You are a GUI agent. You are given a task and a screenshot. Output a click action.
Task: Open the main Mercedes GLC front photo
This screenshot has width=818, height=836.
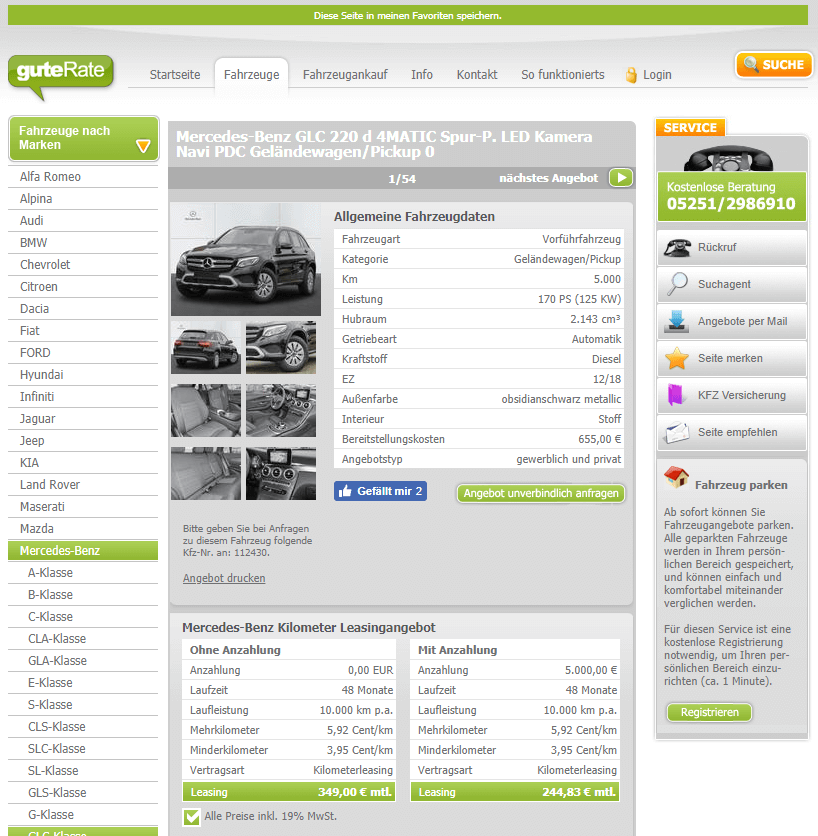[246, 260]
